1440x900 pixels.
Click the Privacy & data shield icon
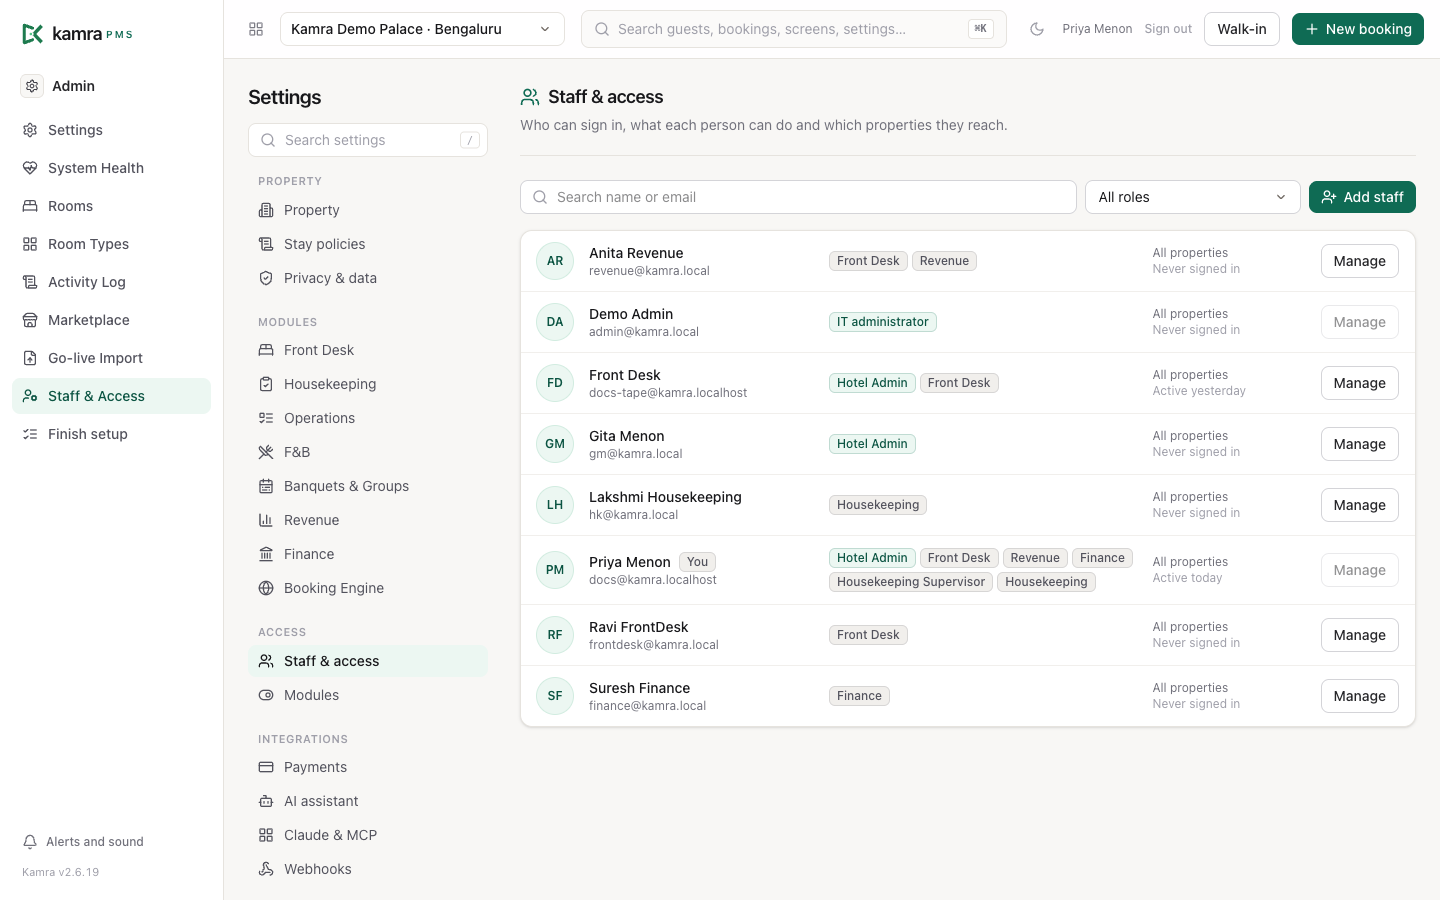266,278
